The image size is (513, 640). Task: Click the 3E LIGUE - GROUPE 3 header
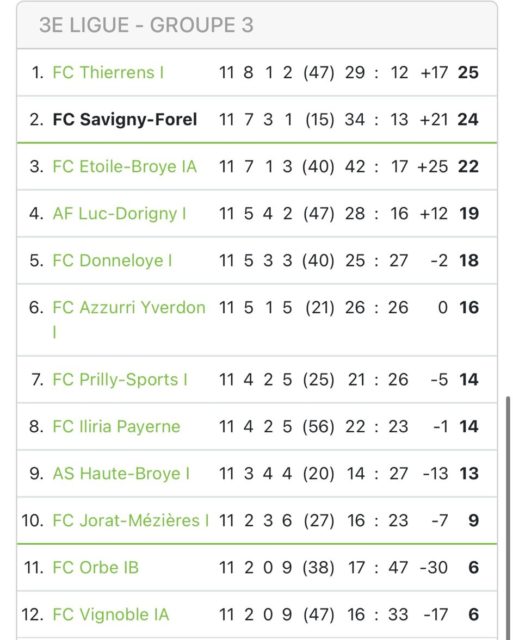146,25
